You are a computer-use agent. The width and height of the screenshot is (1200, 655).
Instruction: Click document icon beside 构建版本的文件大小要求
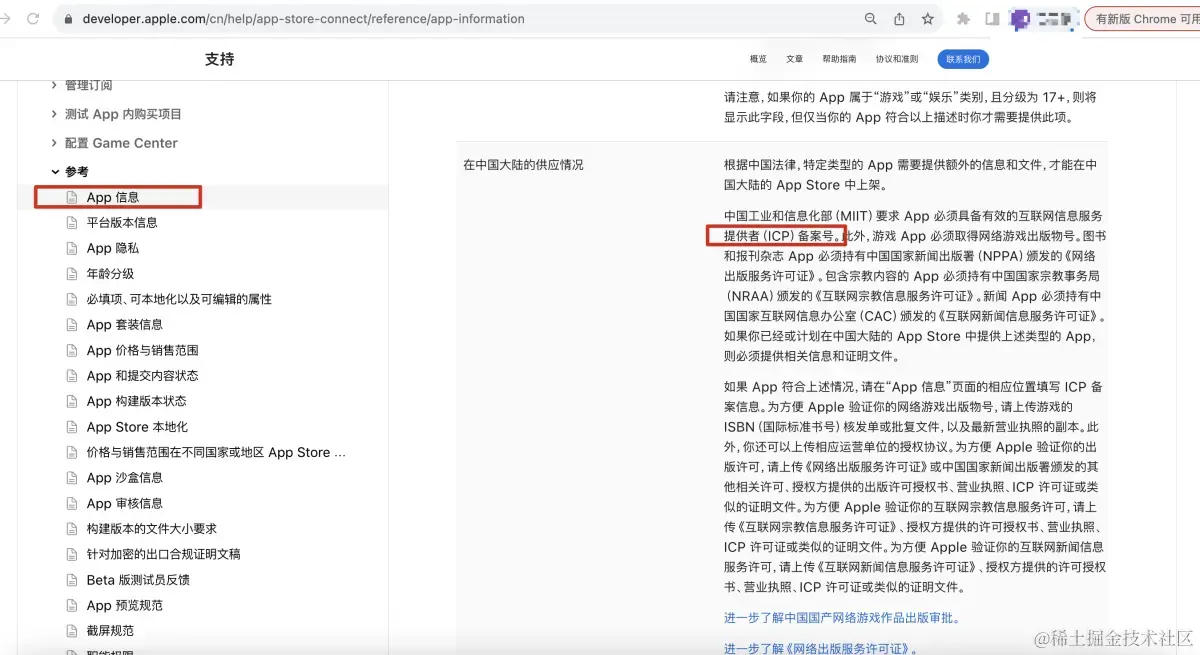coord(71,528)
